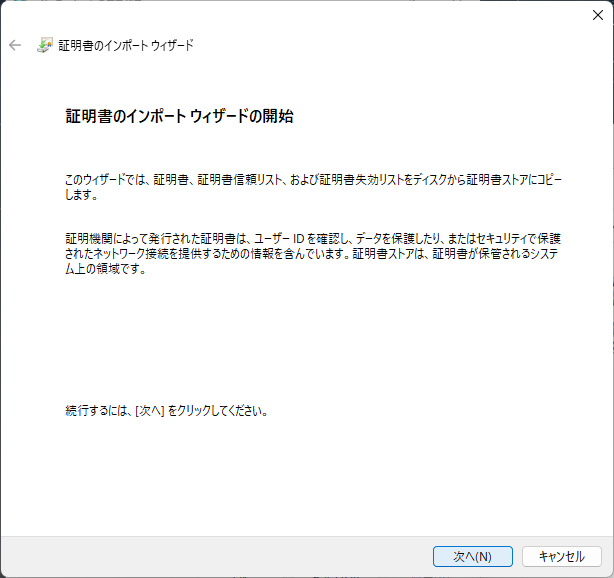Click the bracketed [次へ] in instruction text

[x=150, y=410]
